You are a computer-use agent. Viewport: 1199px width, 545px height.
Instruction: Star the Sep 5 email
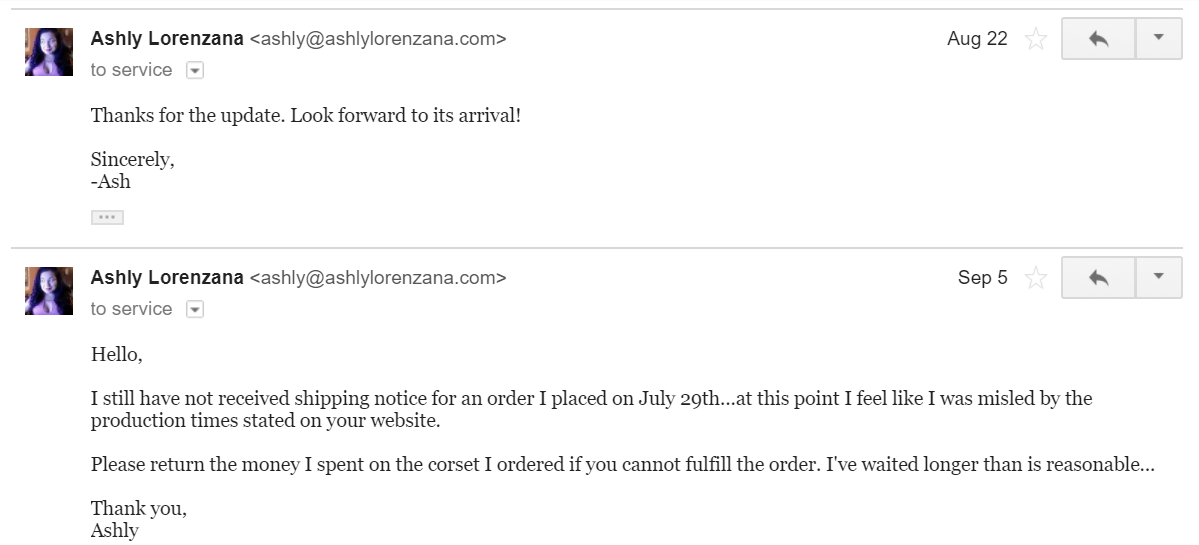point(1035,277)
